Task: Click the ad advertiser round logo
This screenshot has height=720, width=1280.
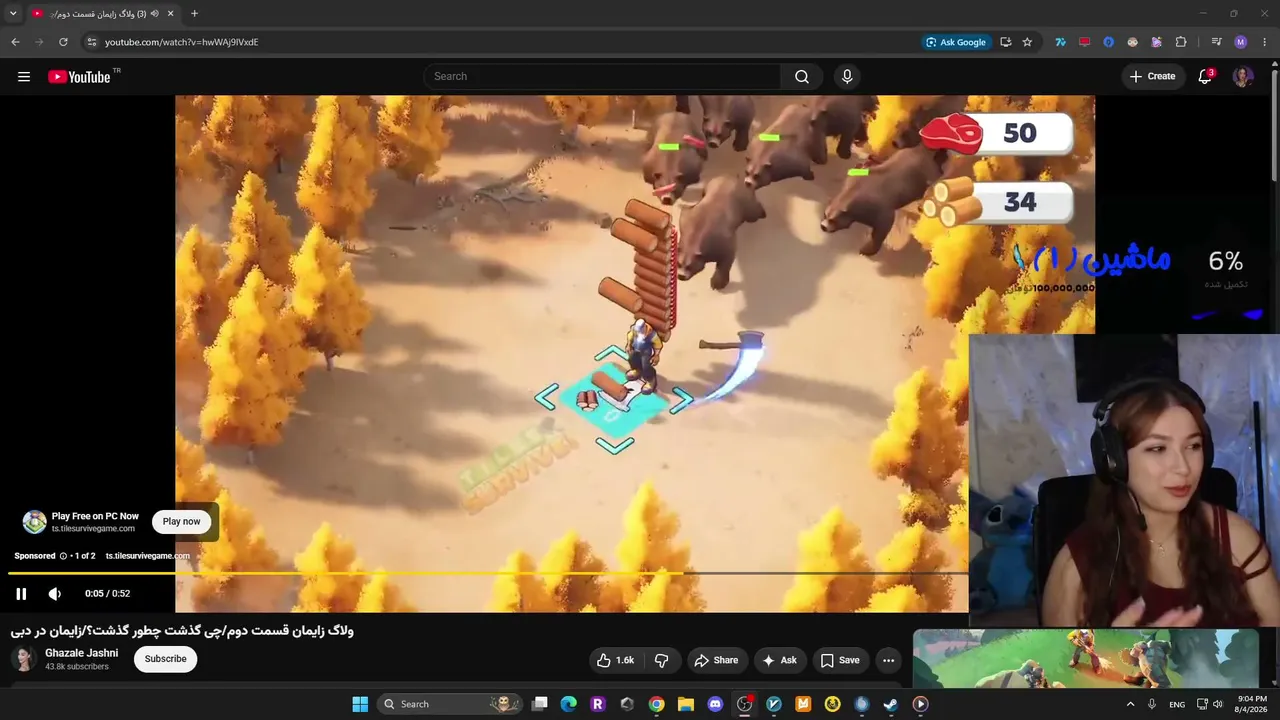Action: [35, 522]
